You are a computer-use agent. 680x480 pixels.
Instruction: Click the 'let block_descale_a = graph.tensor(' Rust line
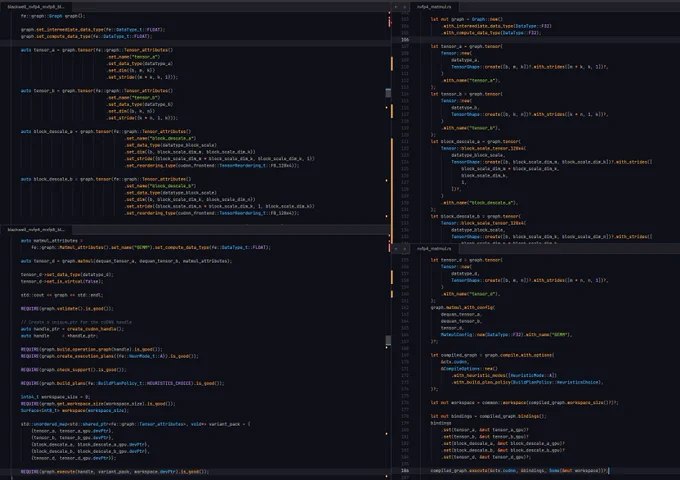point(476,141)
